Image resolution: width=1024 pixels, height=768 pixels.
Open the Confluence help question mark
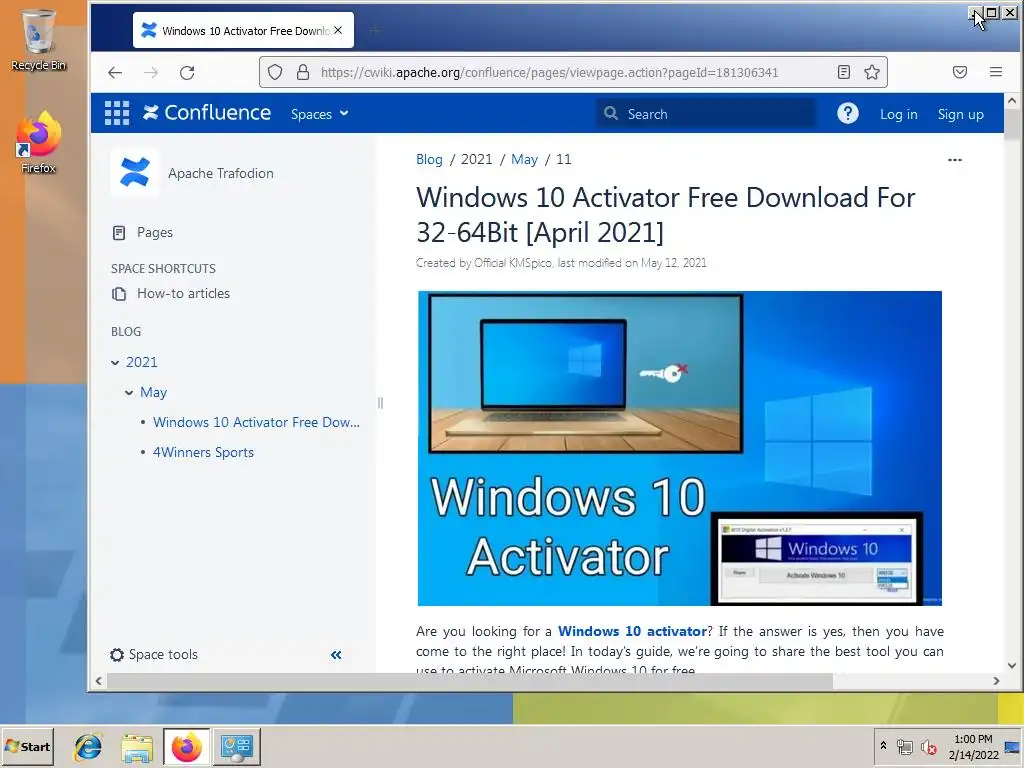pos(848,114)
